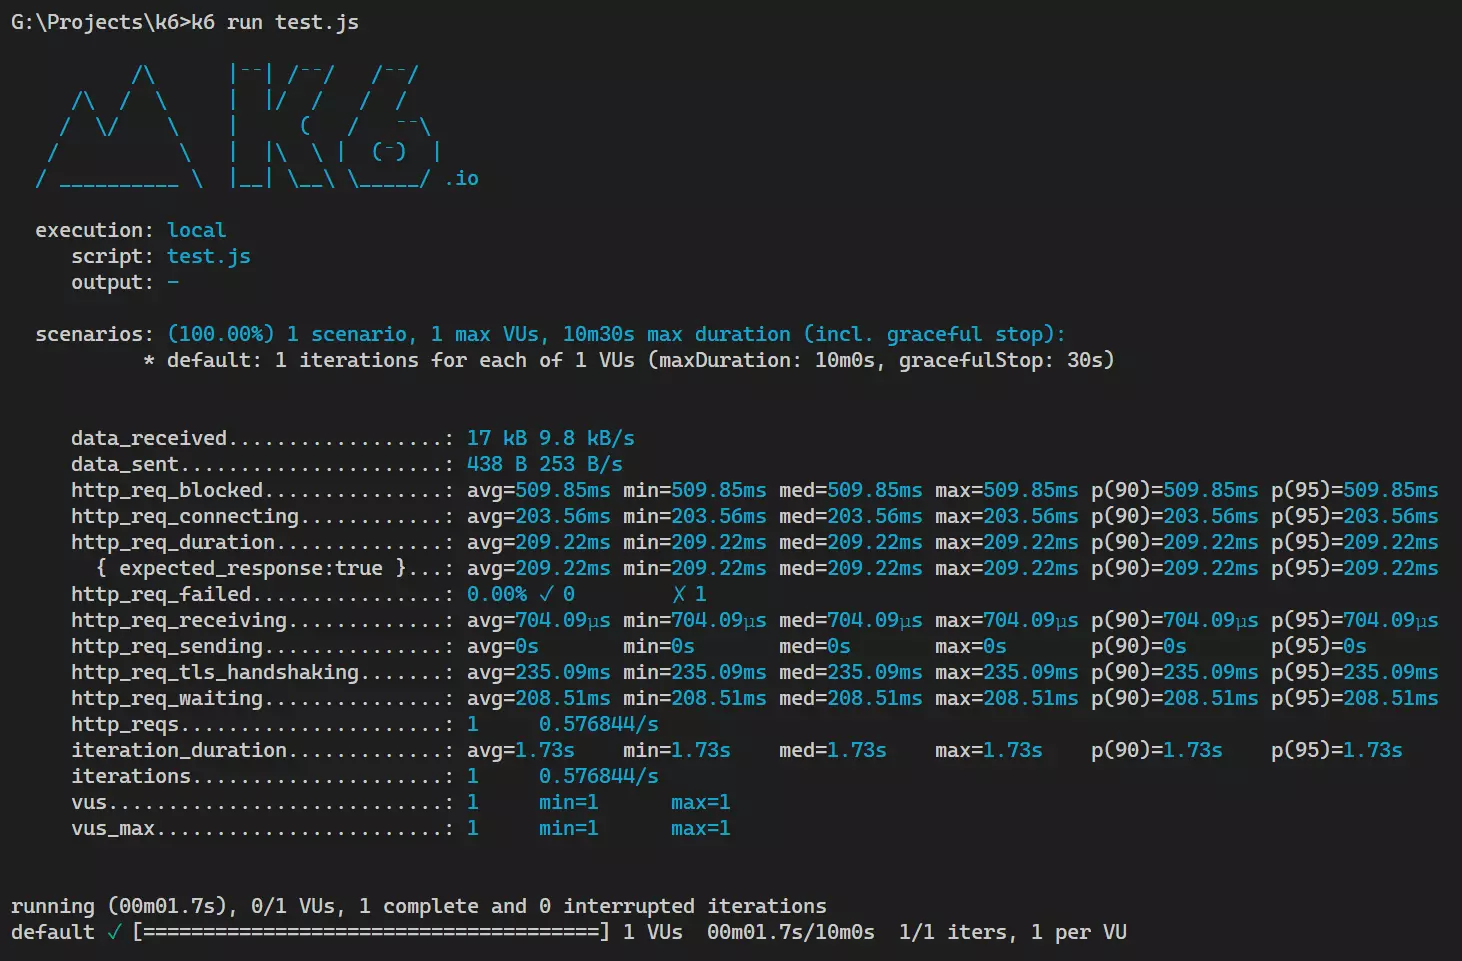Click the 'http_req_receiving' metric name
The image size is (1462, 961).
pyautogui.click(x=179, y=620)
